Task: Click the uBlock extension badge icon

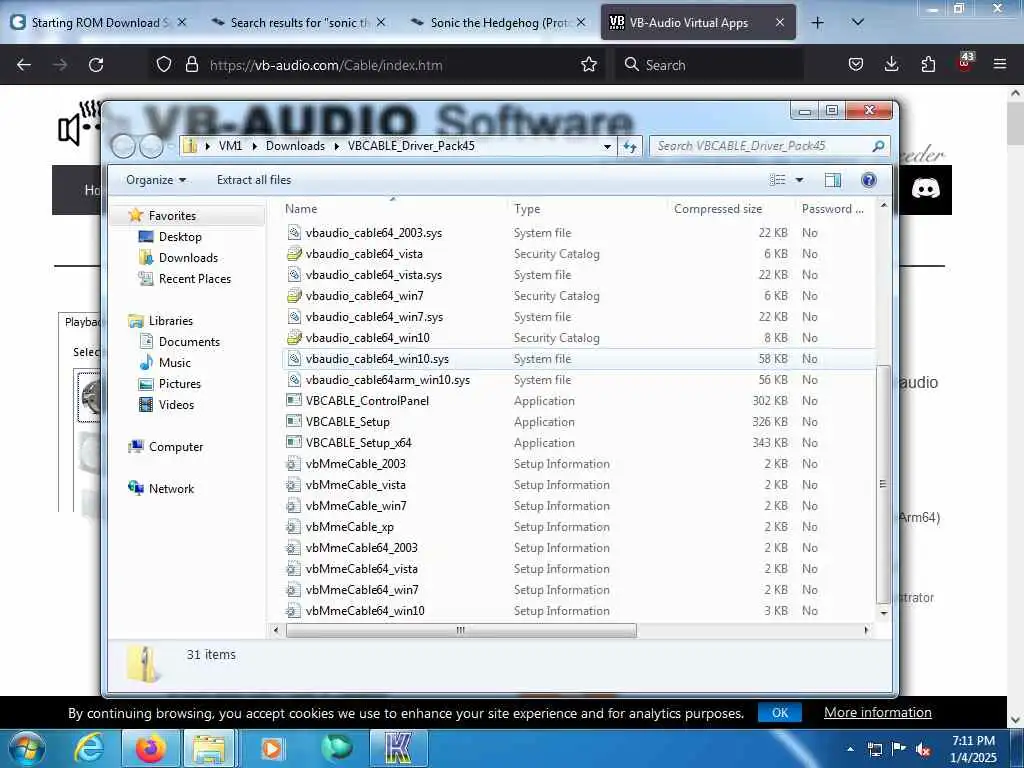Action: pyautogui.click(x=965, y=63)
